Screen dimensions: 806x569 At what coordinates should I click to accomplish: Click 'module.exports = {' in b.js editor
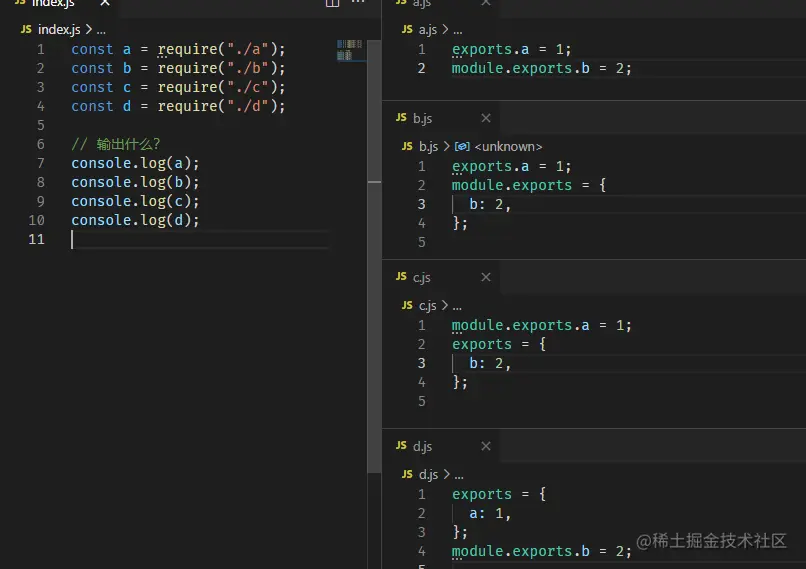(x=529, y=186)
